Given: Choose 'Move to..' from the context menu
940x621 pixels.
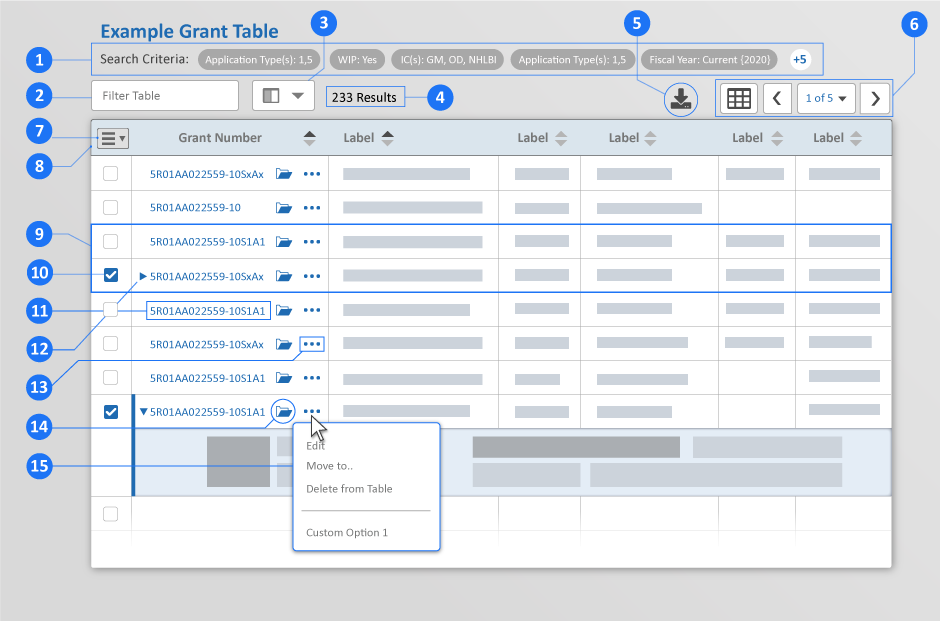Looking at the screenshot, I should [329, 467].
